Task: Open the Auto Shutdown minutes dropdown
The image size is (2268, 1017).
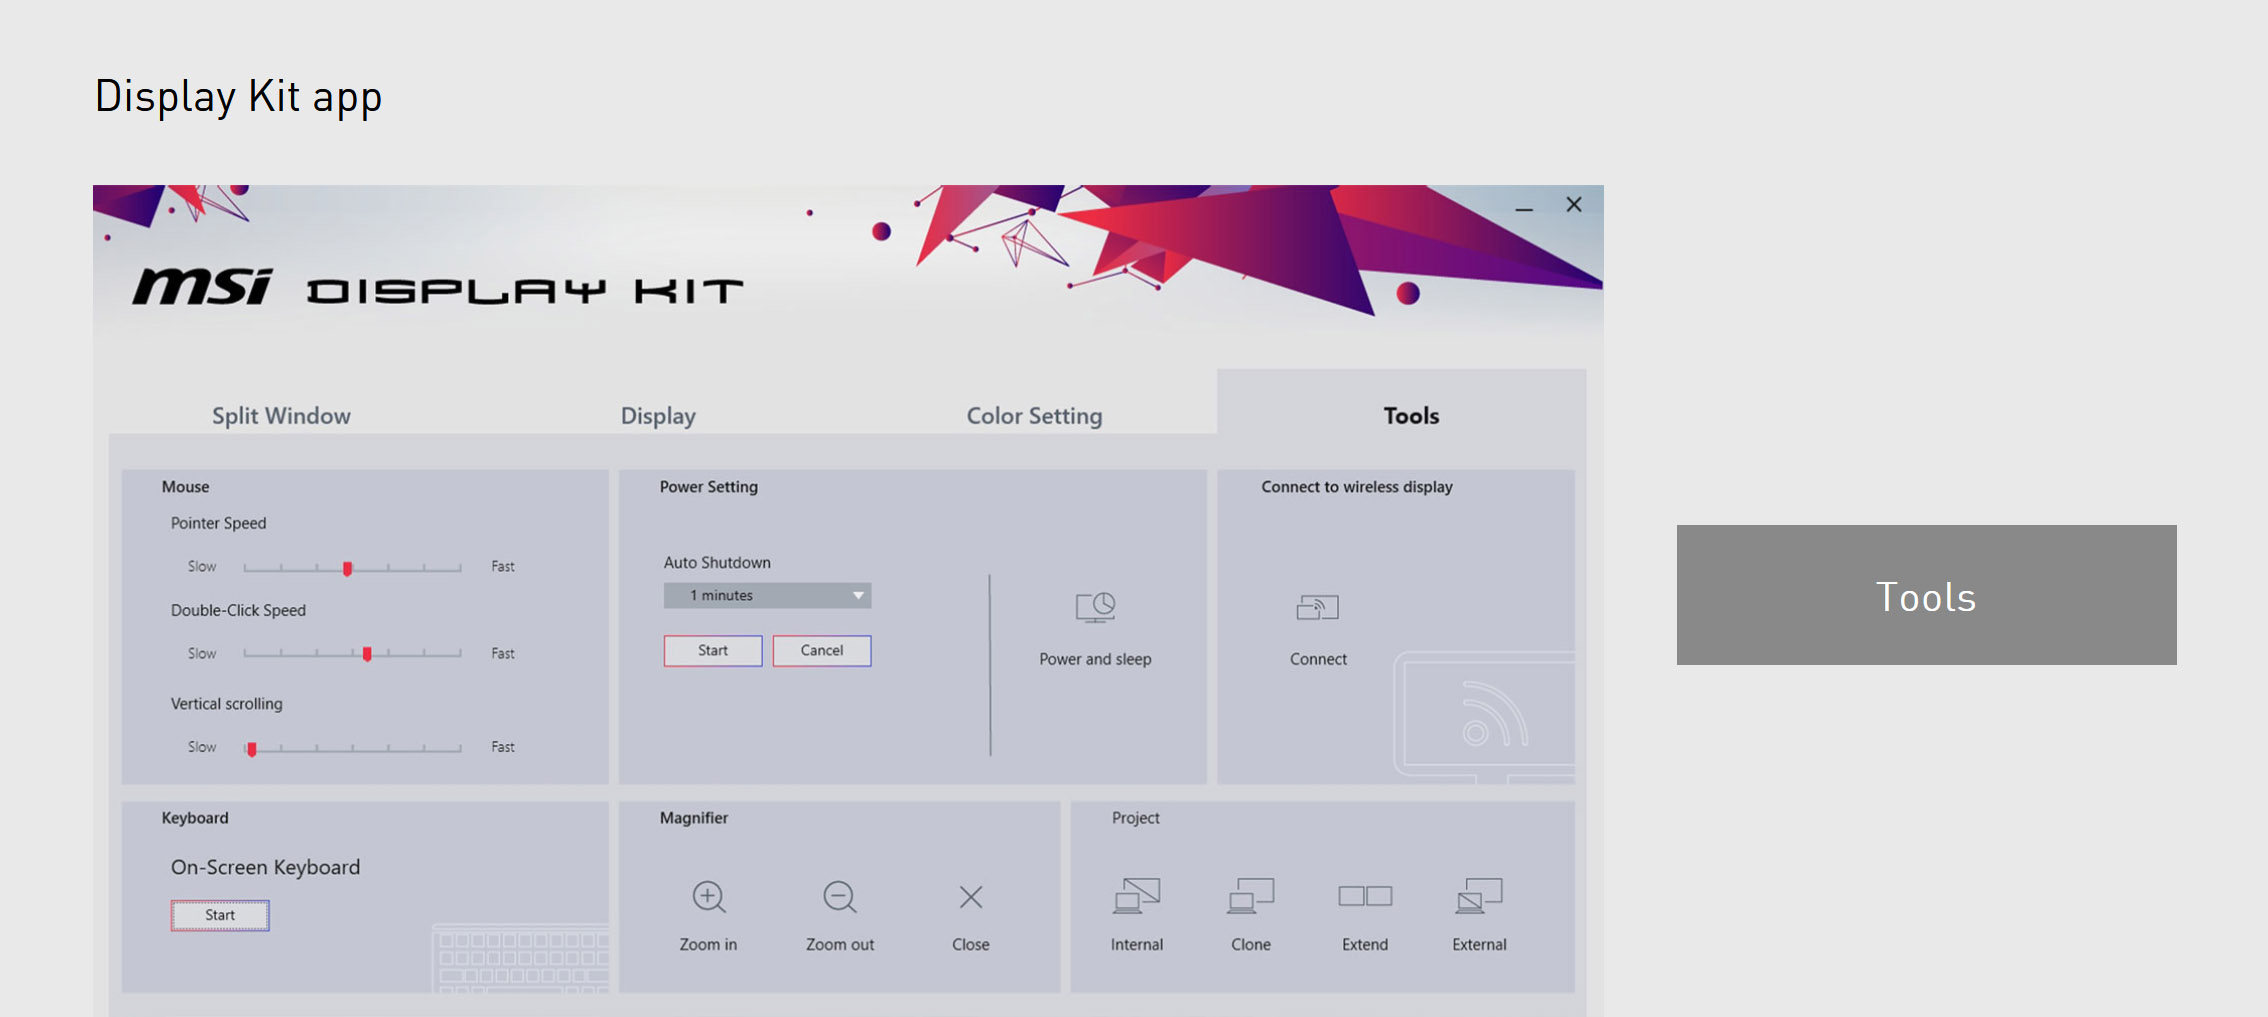Action: click(x=767, y=595)
